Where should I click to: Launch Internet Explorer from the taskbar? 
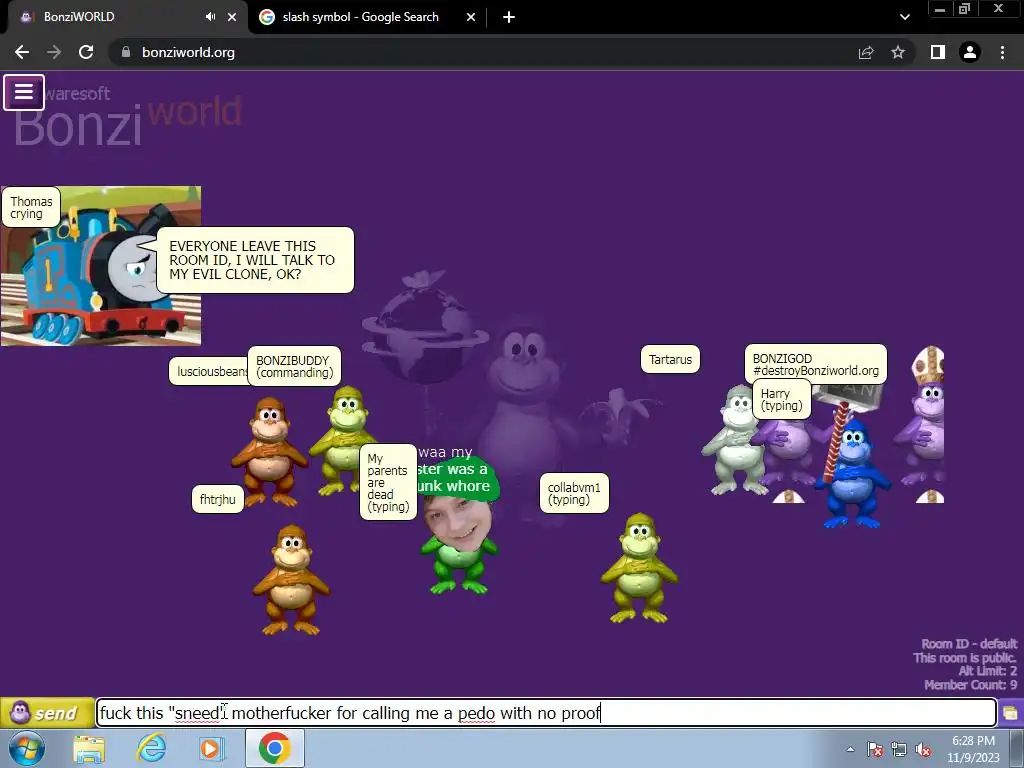click(x=150, y=749)
